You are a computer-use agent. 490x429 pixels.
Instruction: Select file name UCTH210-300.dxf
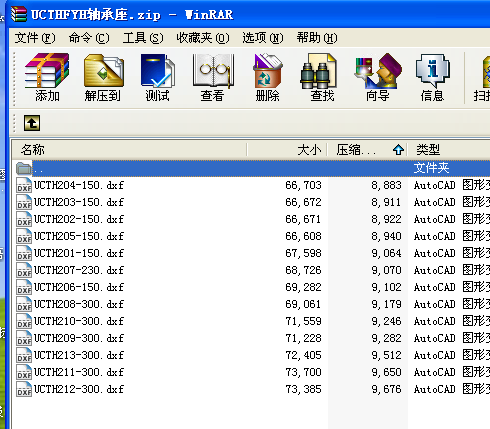[x=79, y=321]
